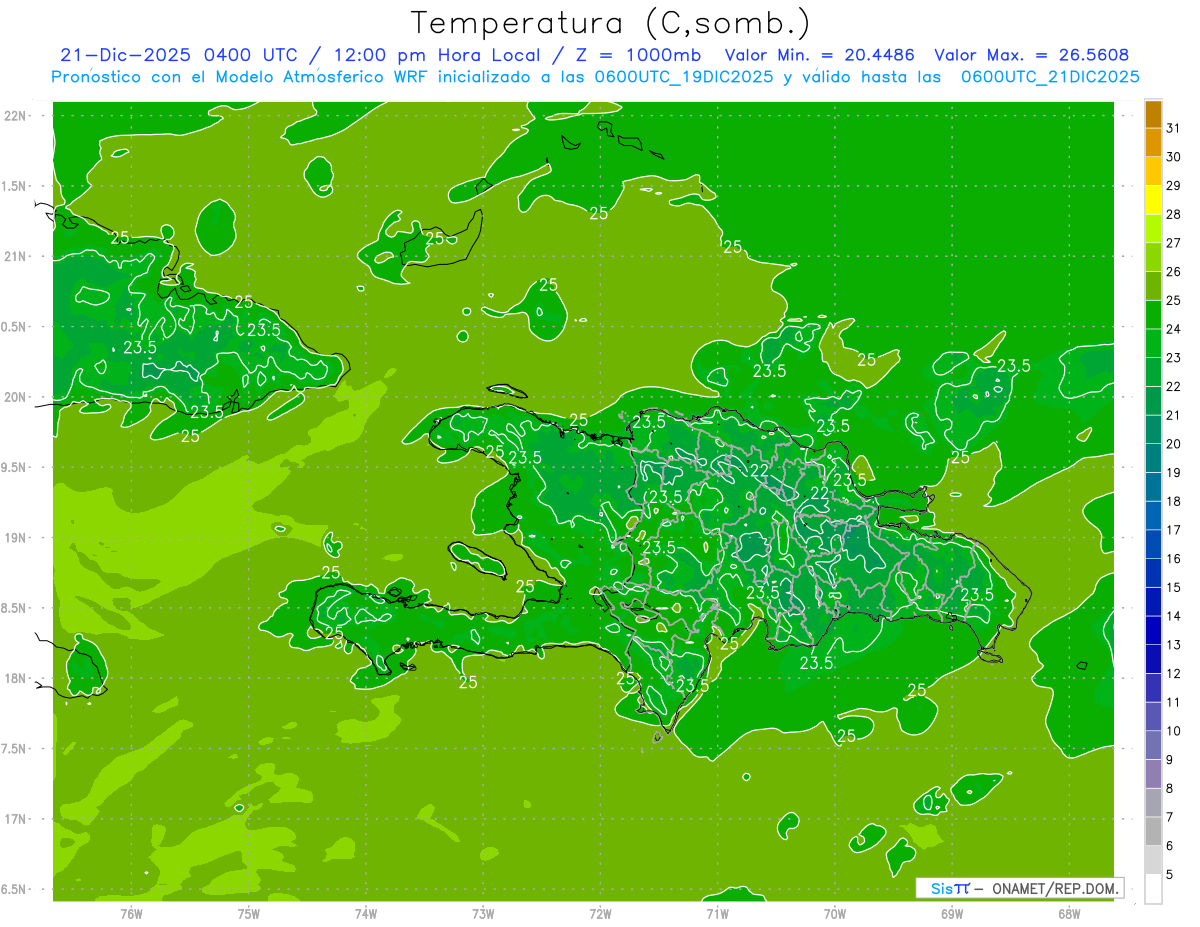
Task: Click the "68W" longitude axis label
Action: coord(1069,914)
